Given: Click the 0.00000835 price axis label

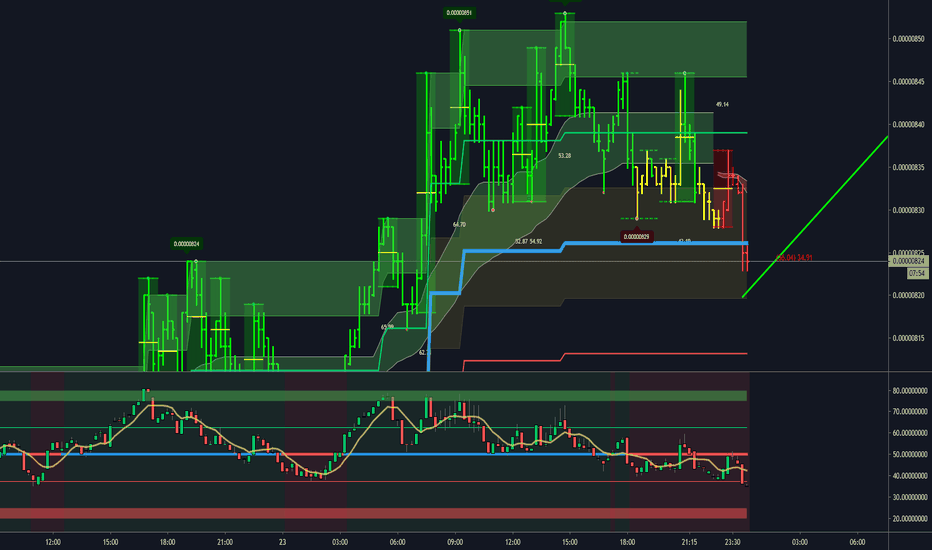Looking at the screenshot, I should pyautogui.click(x=908, y=168).
